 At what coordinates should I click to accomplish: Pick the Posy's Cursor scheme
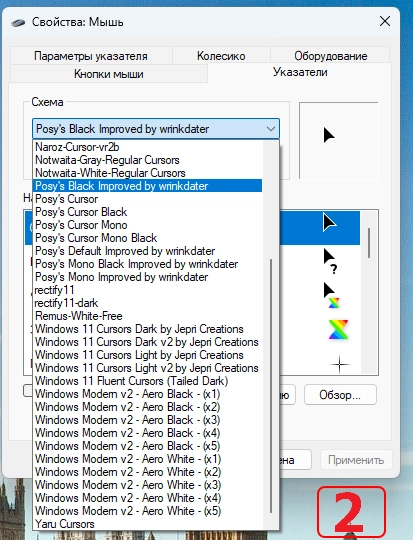[147, 199]
